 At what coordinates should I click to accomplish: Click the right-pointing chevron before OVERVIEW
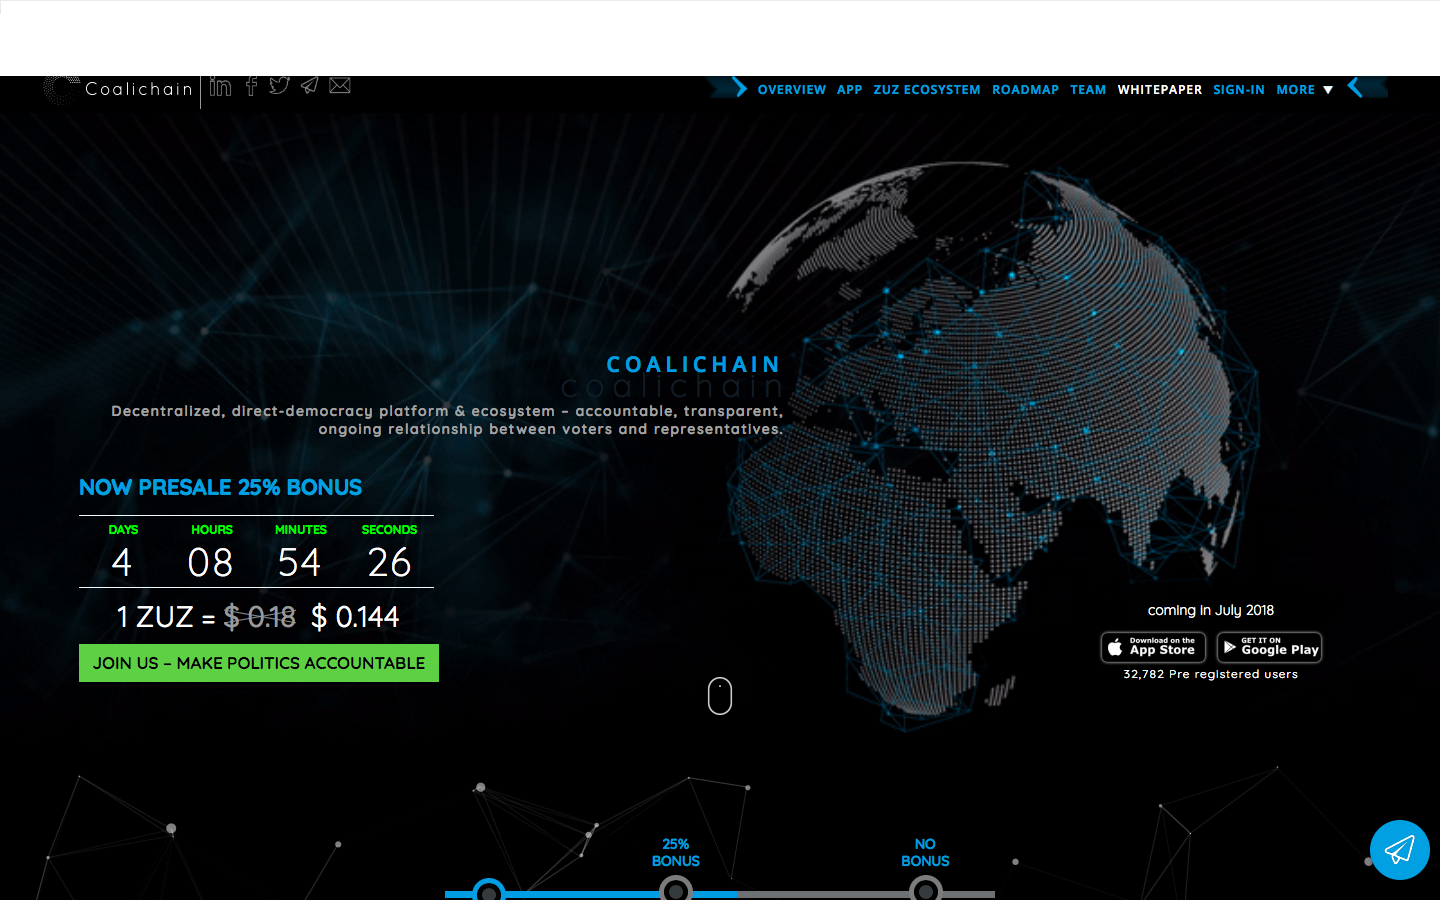740,88
